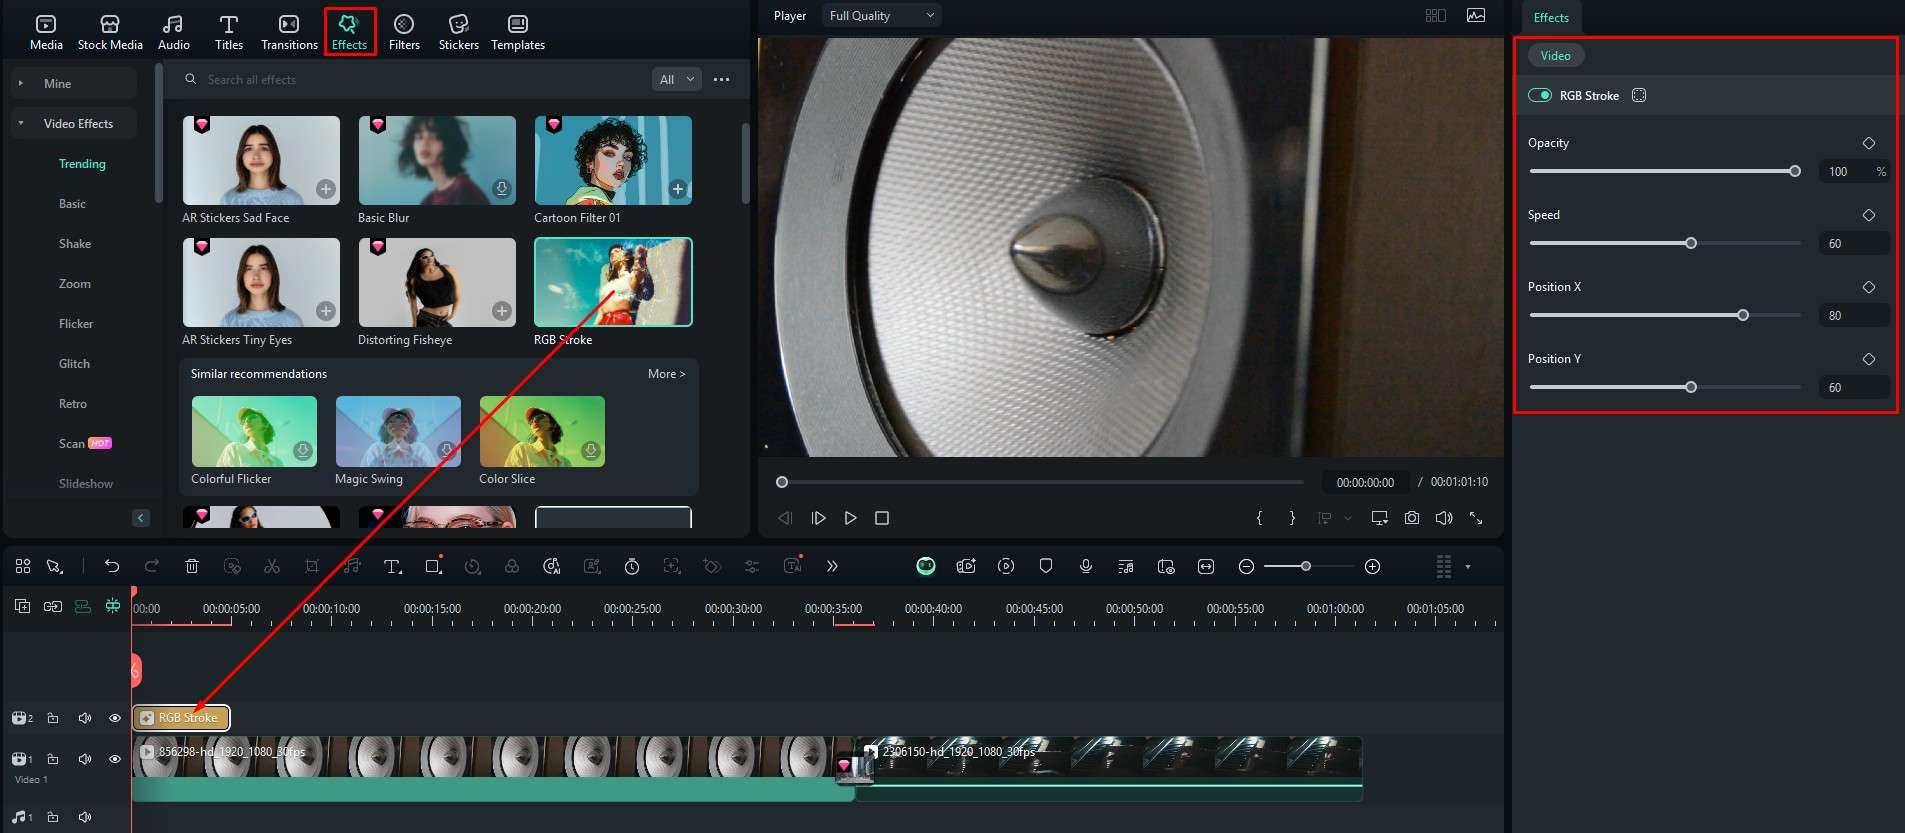Download the Basic Blur effect
Viewport: 1905px width, 833px height.
502,189
